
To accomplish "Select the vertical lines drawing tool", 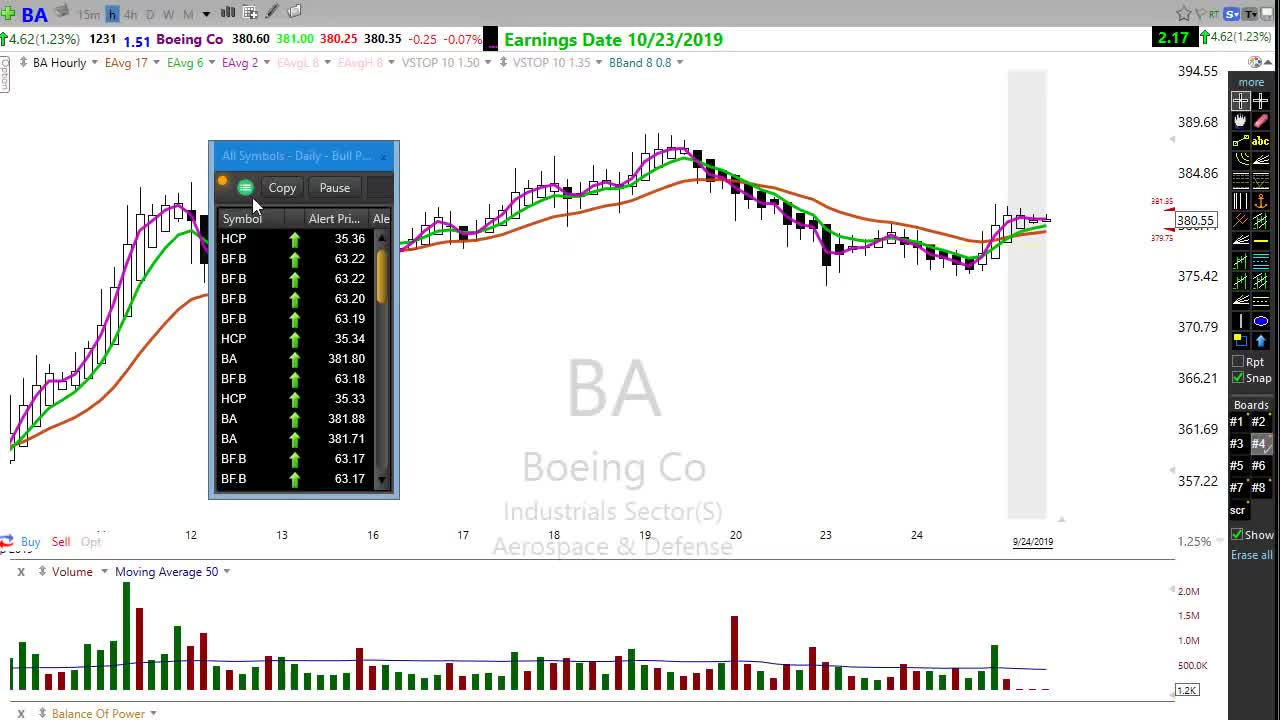I will click(1240, 200).
